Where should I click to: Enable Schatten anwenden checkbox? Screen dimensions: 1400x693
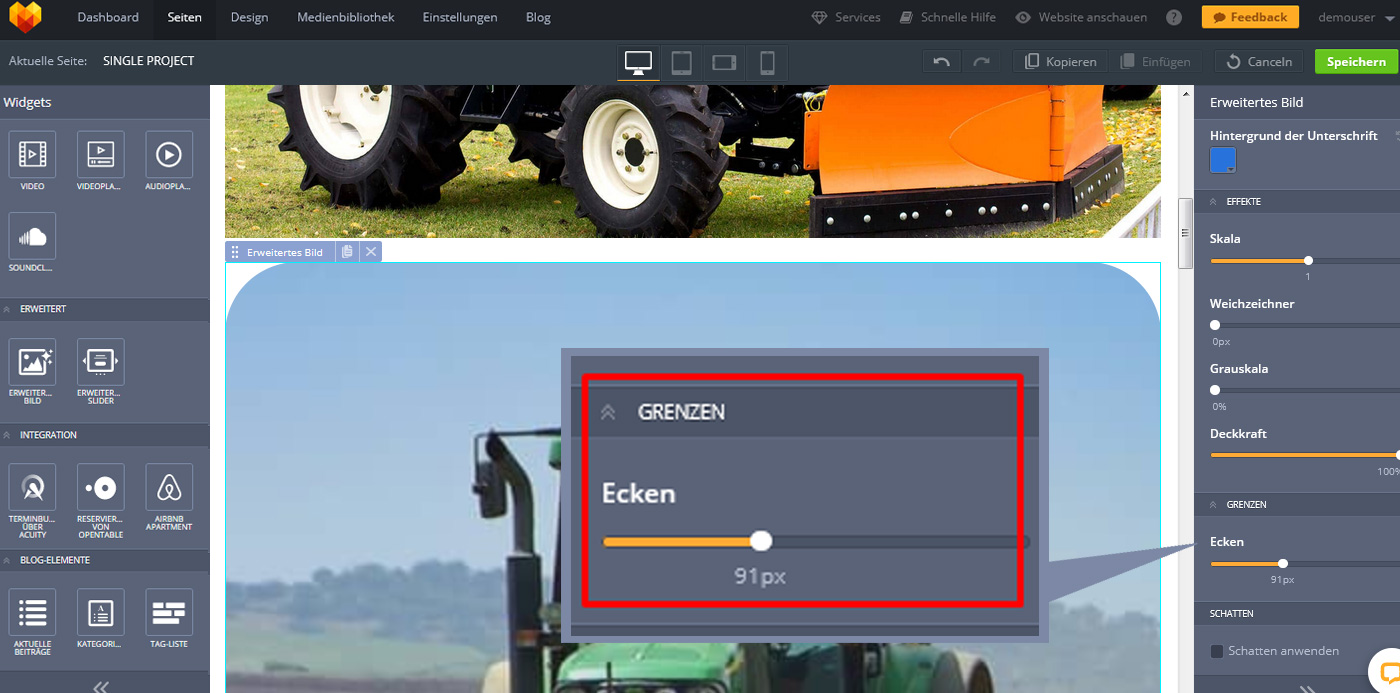pos(1217,651)
